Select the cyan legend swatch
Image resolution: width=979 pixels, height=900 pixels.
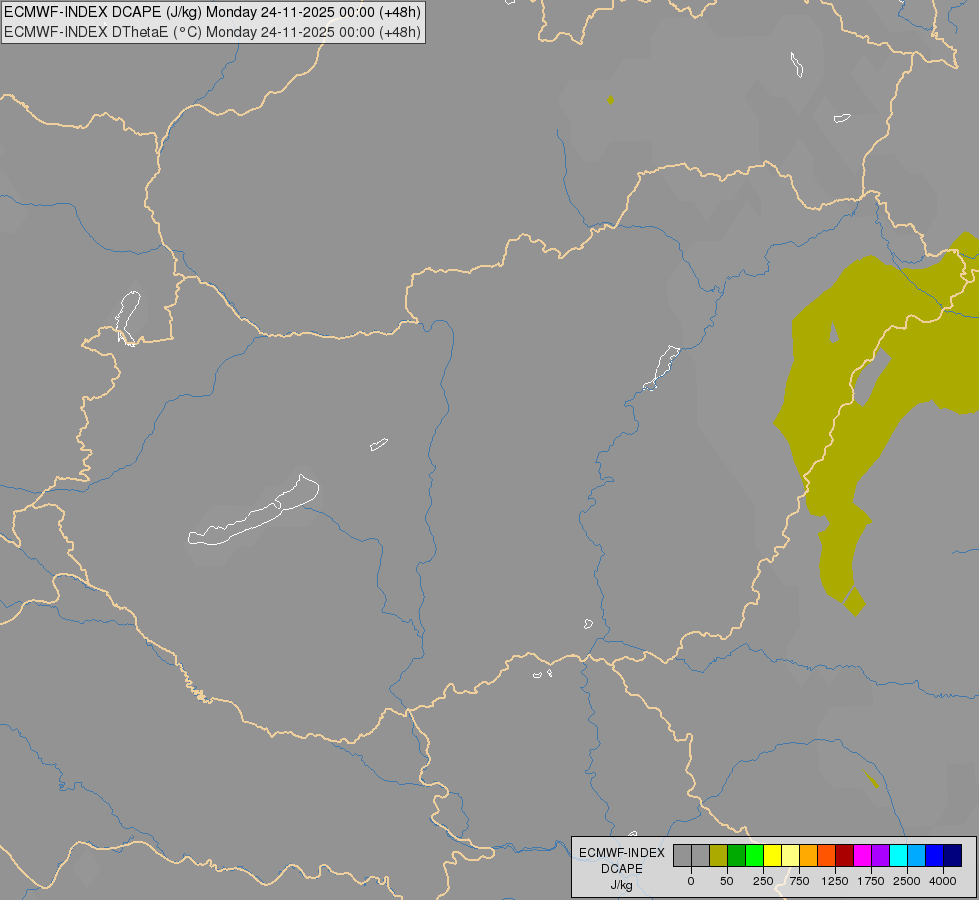pos(898,855)
